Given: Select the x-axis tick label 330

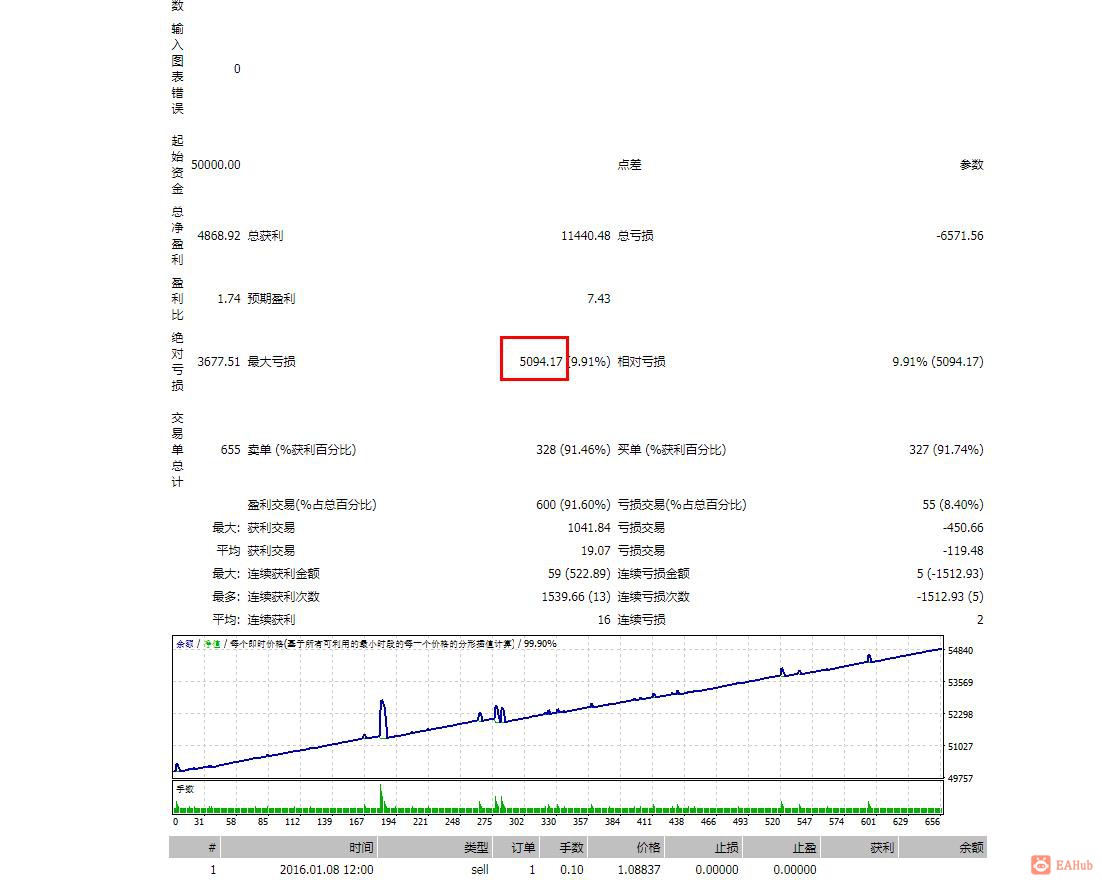Looking at the screenshot, I should [548, 821].
